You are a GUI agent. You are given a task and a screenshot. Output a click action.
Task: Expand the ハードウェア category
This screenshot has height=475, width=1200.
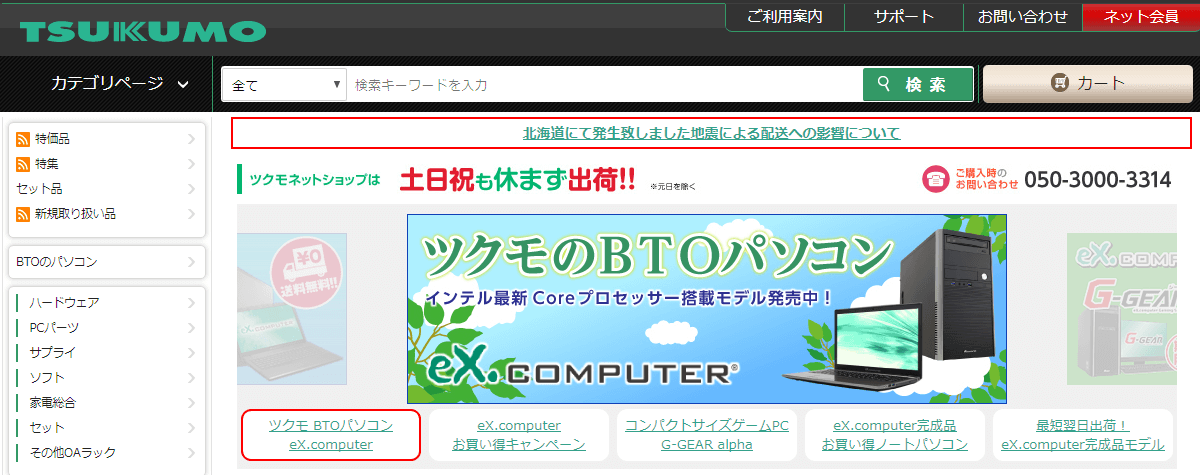coord(106,302)
